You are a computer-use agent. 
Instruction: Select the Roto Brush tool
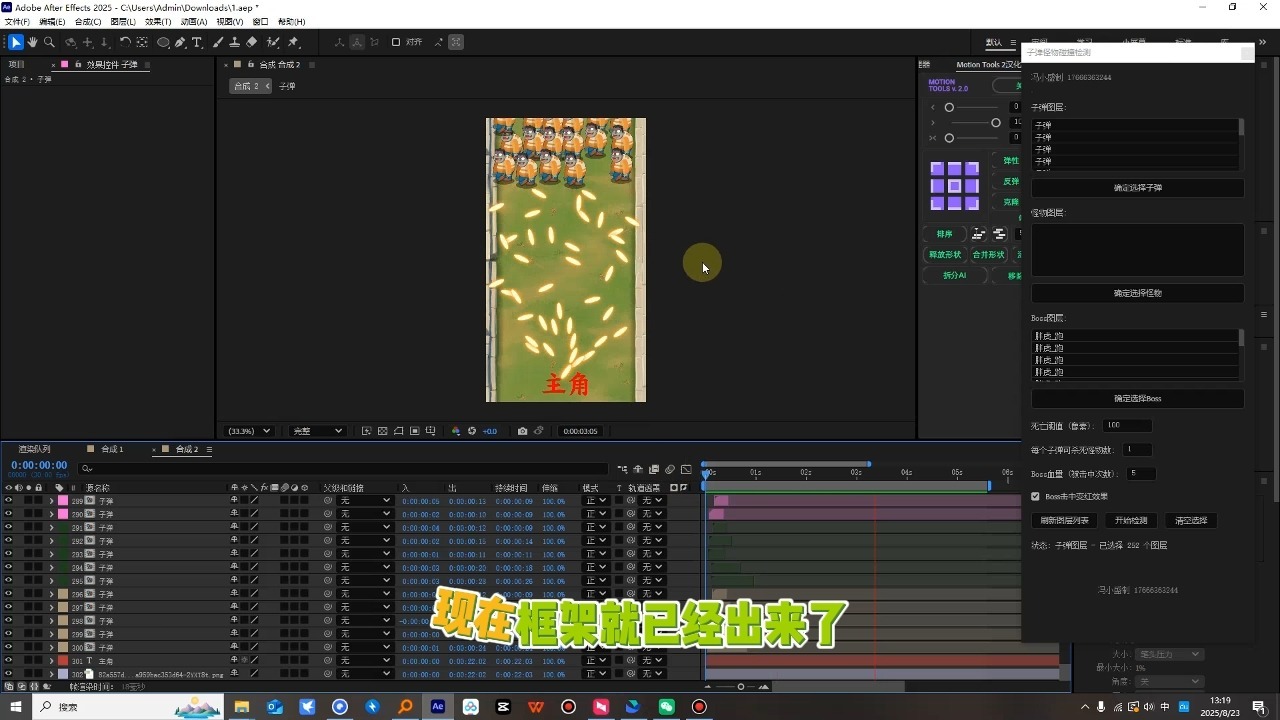tap(272, 42)
